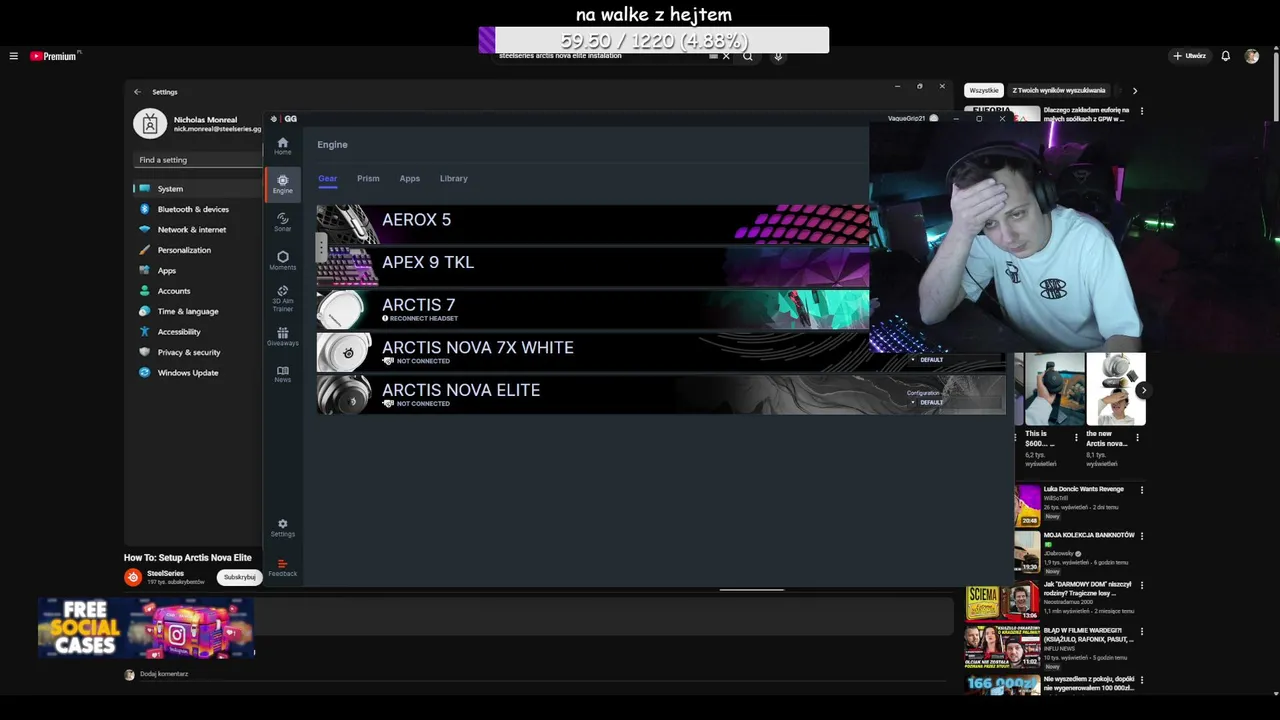
Task: Switch to the Apps tab in Engine
Action: point(410,179)
